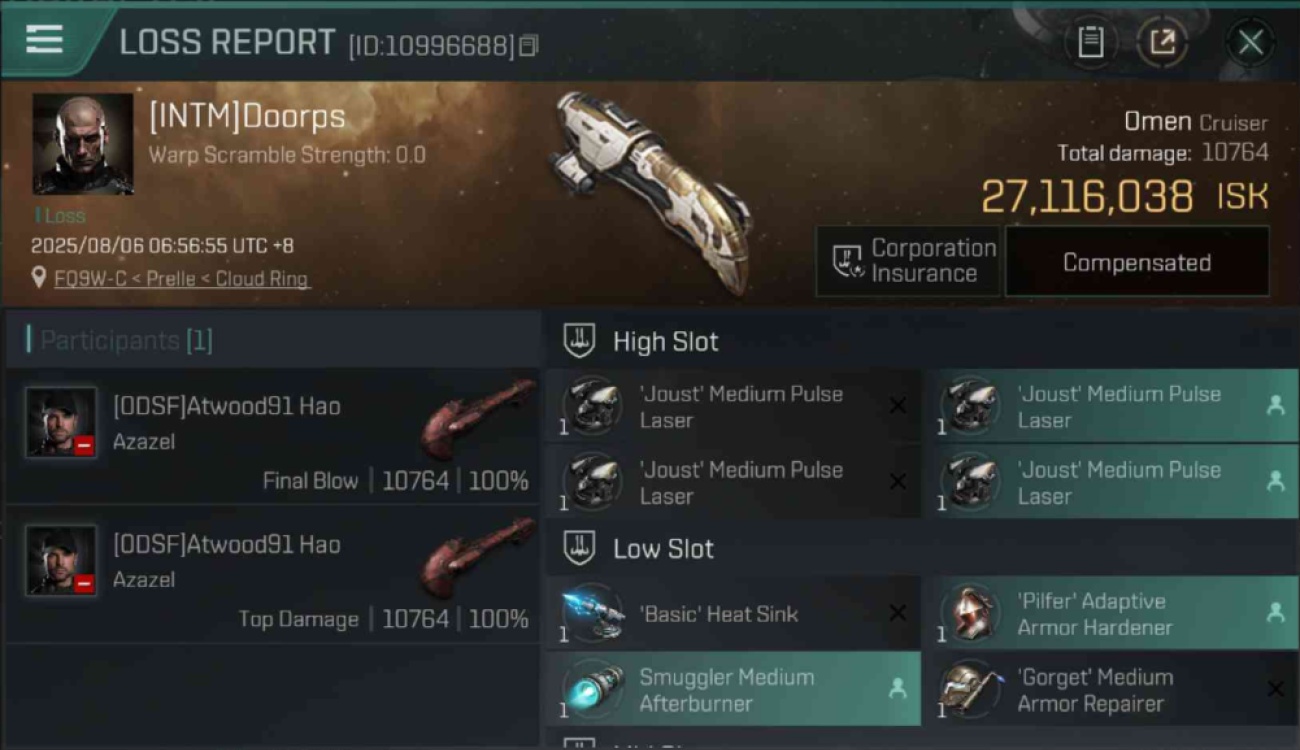Select the 'Basic' Heat Sink module icon
The height and width of the screenshot is (750, 1300).
pos(593,614)
